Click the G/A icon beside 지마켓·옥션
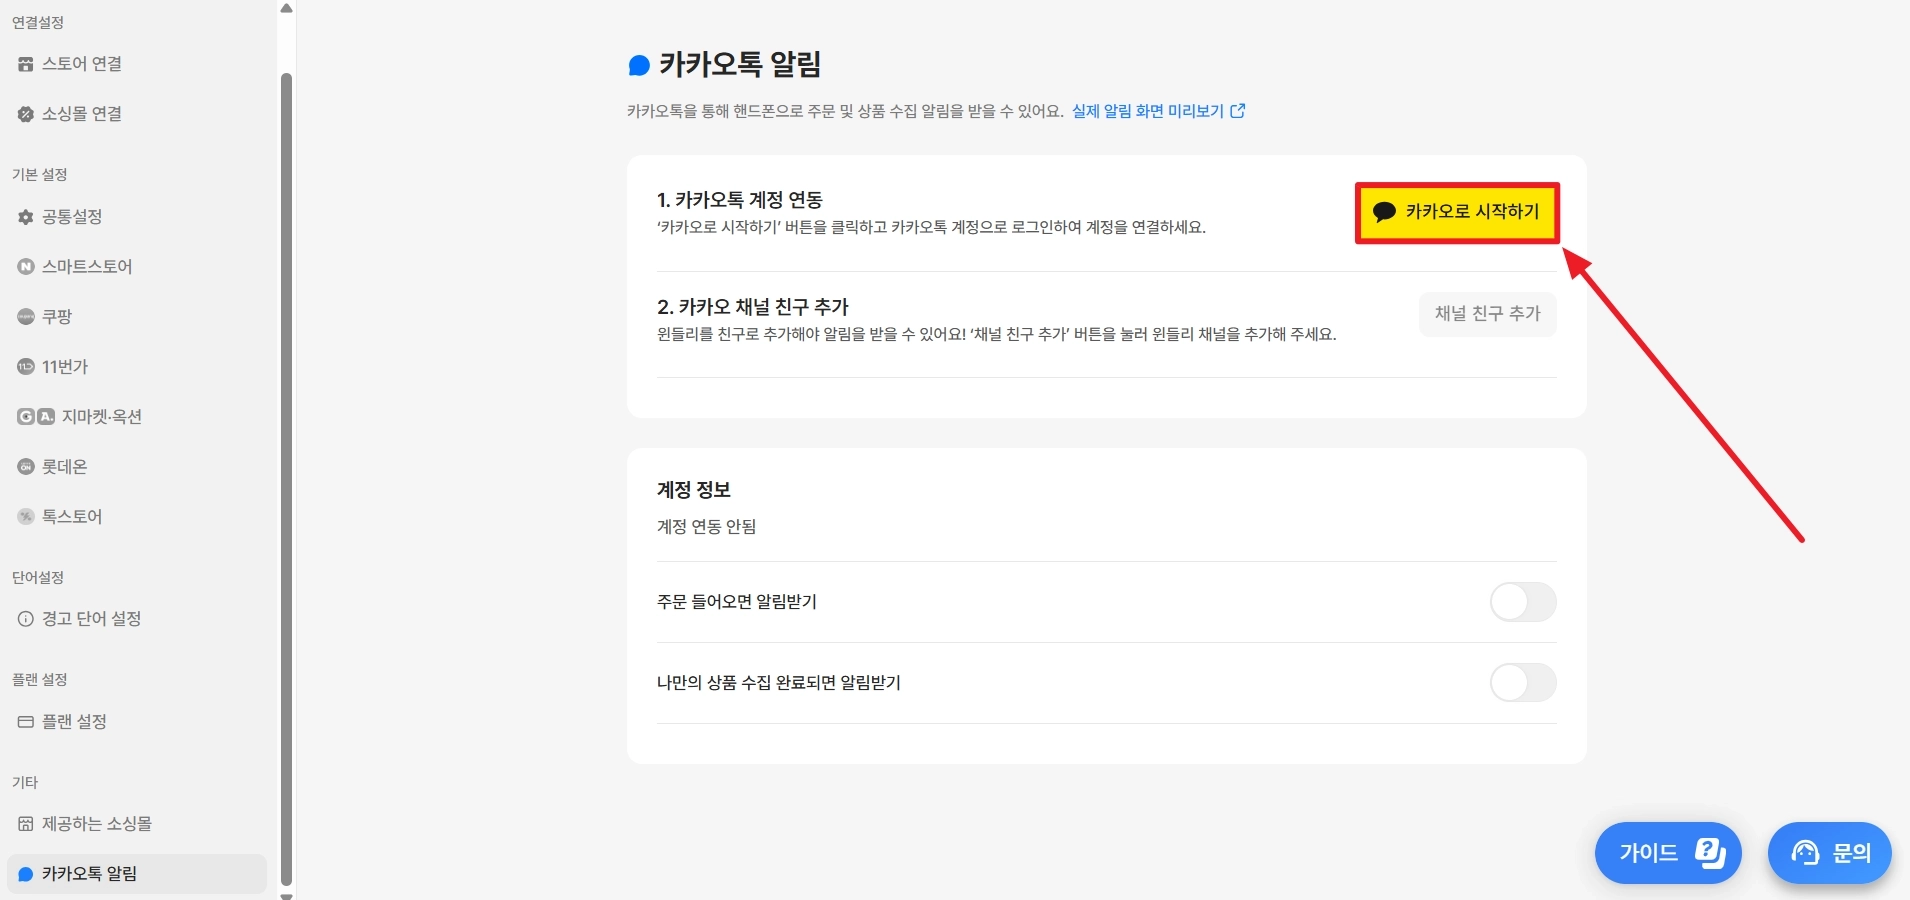Screen dimensions: 1910x900 coord(36,417)
